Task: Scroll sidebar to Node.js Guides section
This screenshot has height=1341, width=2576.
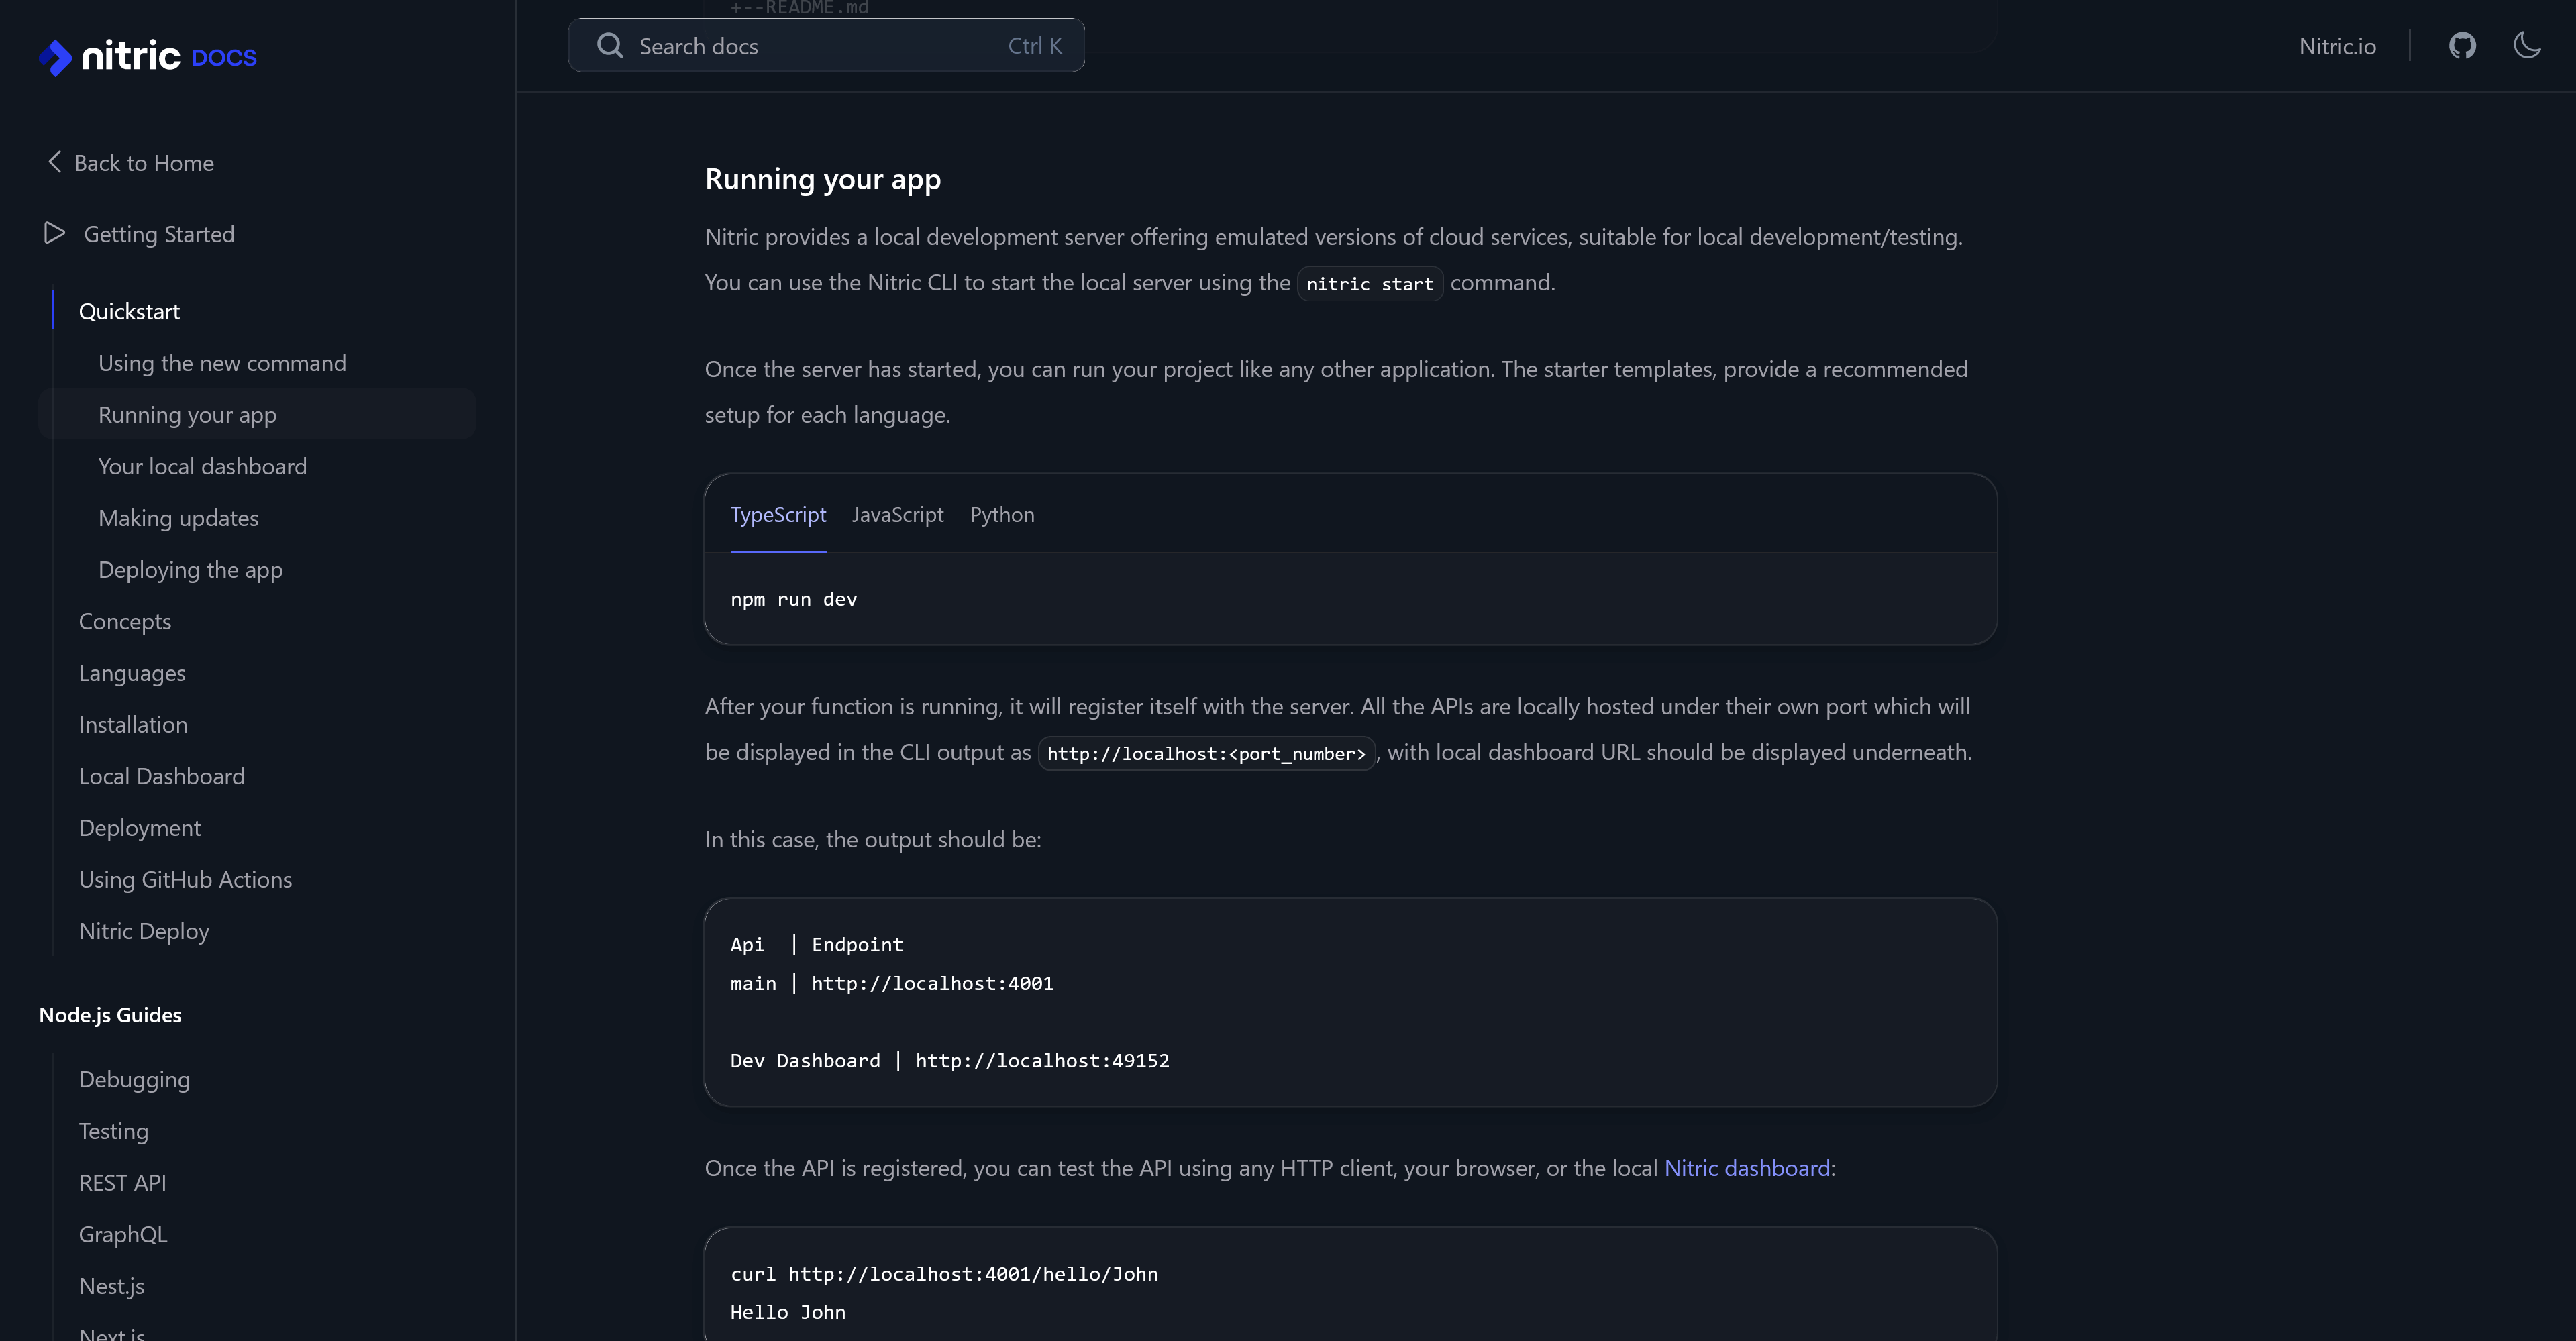Action: tap(111, 1014)
